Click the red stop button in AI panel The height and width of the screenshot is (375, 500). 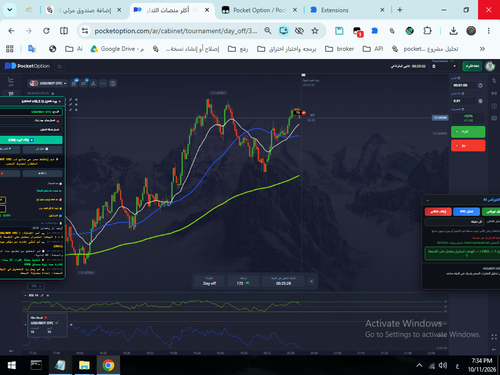[438, 211]
